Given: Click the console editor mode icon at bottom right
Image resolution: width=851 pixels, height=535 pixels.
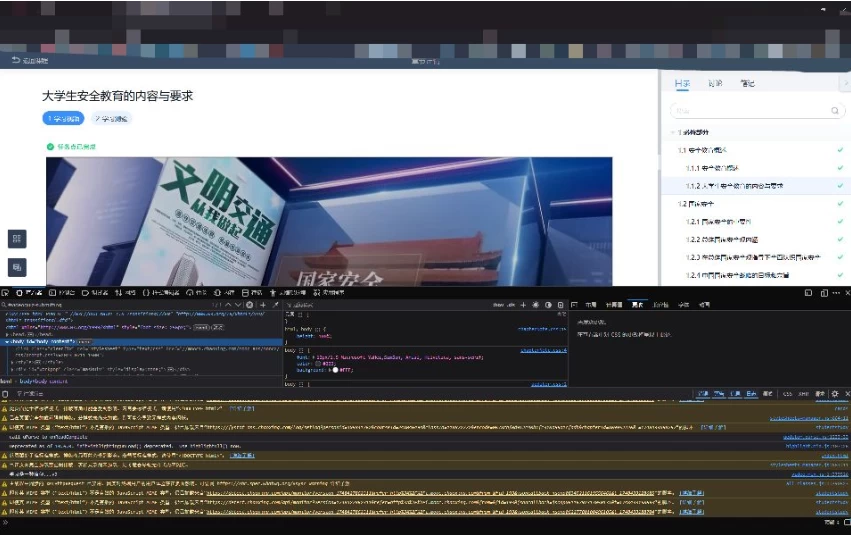Looking at the screenshot, I should coord(847,522).
